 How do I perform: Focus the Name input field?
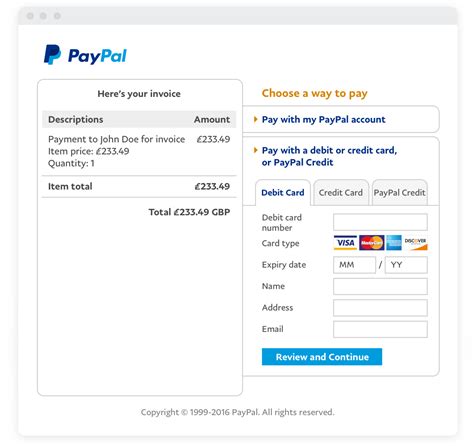coord(380,286)
